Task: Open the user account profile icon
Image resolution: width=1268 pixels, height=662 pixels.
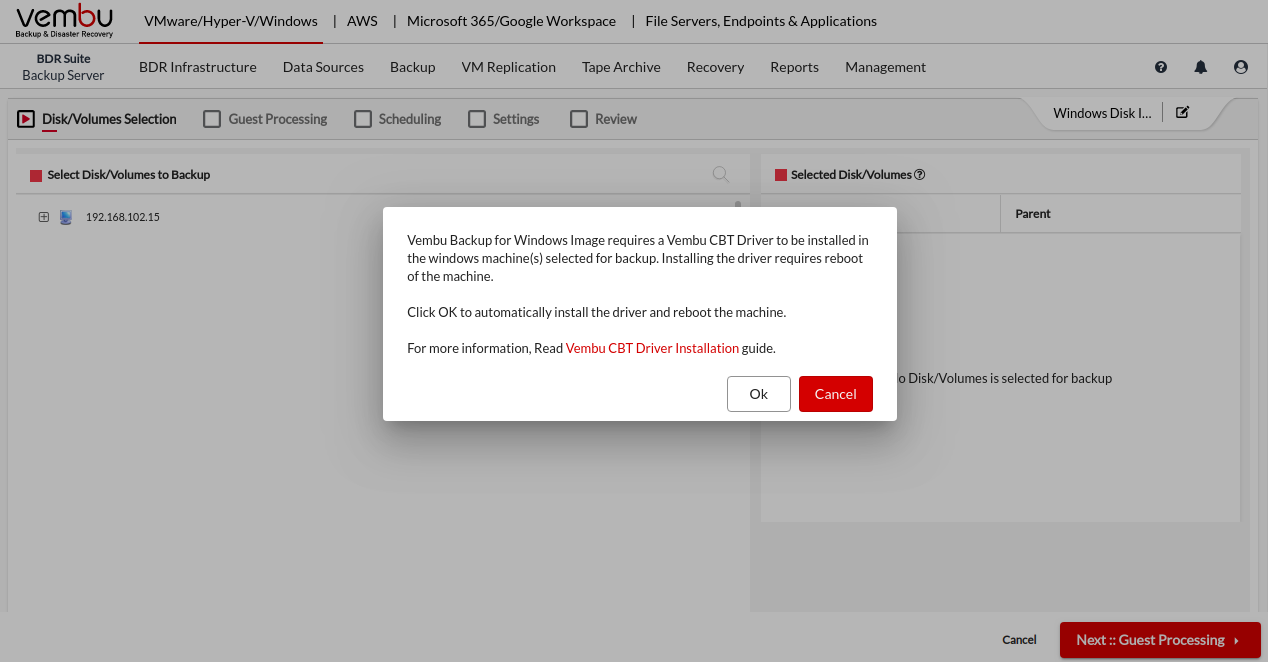Action: (1241, 67)
